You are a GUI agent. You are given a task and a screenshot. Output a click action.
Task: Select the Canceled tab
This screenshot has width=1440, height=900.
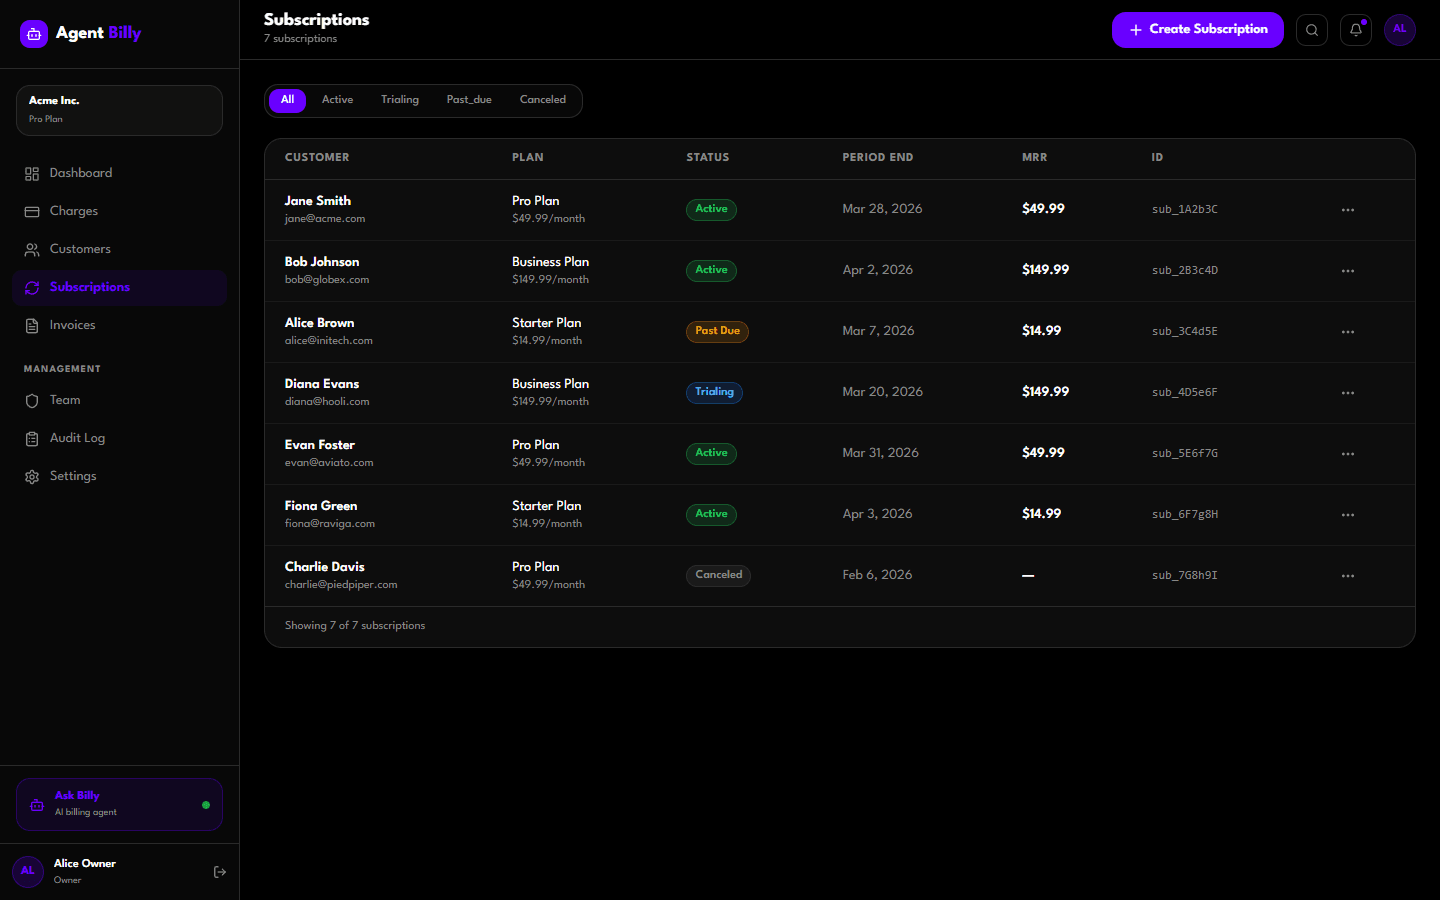(x=542, y=99)
